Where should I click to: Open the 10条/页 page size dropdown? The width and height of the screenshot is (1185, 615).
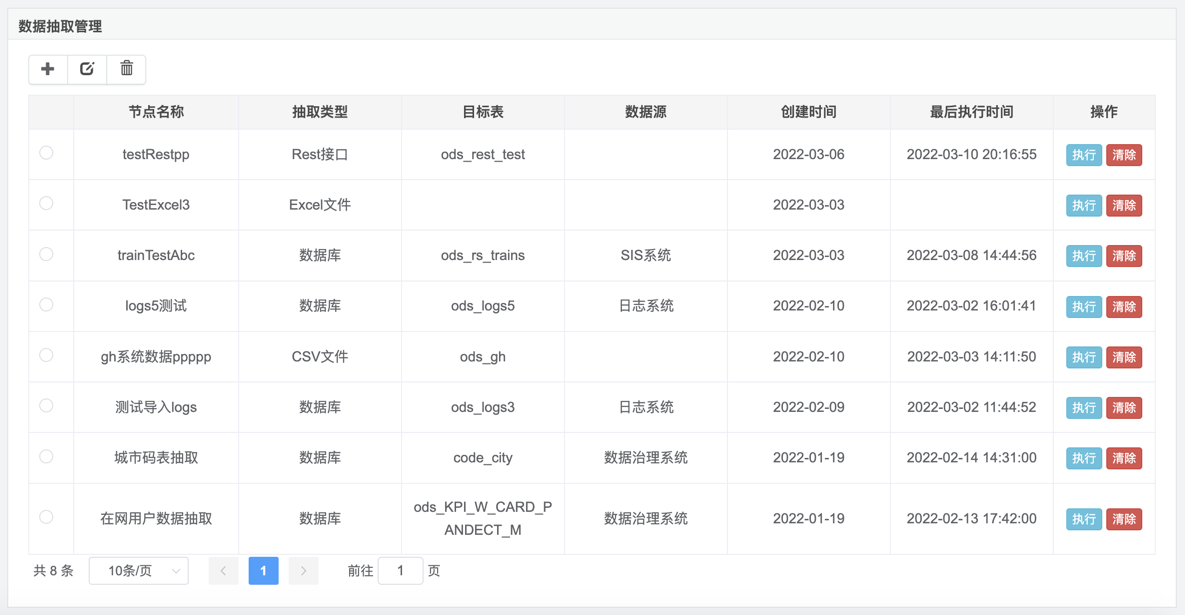tap(139, 571)
